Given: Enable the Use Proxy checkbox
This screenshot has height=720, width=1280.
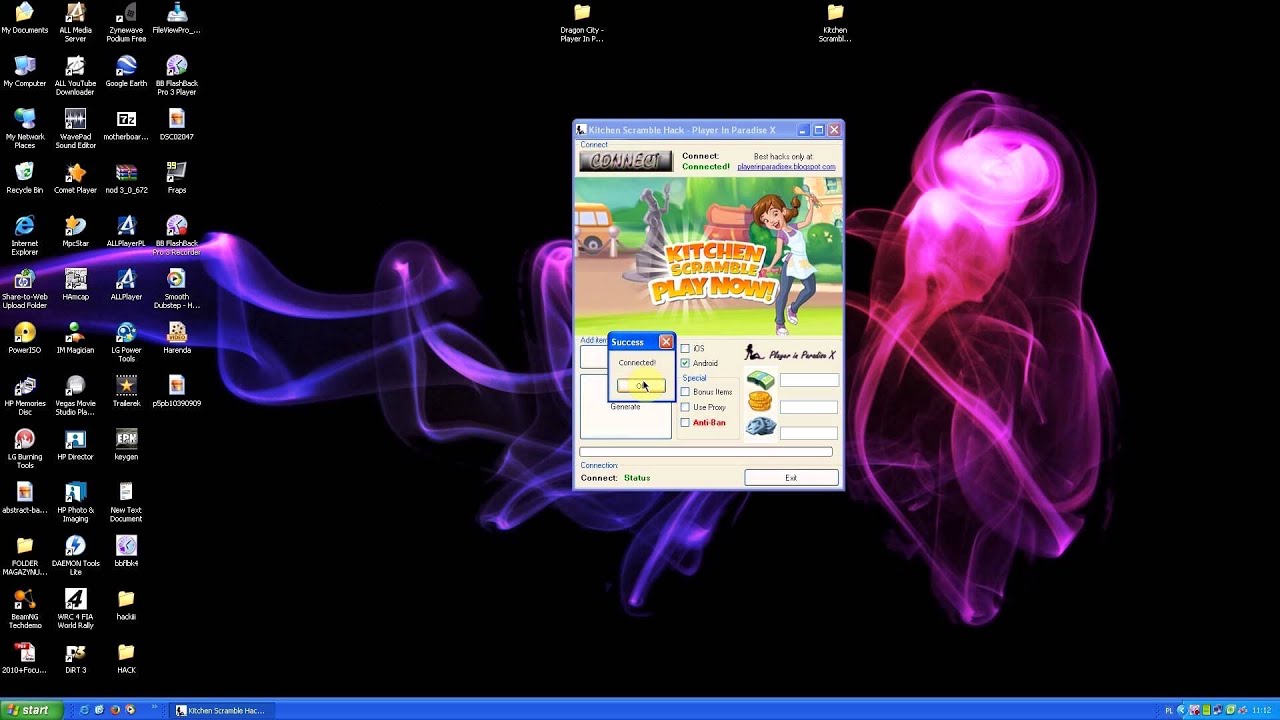Looking at the screenshot, I should (x=685, y=407).
